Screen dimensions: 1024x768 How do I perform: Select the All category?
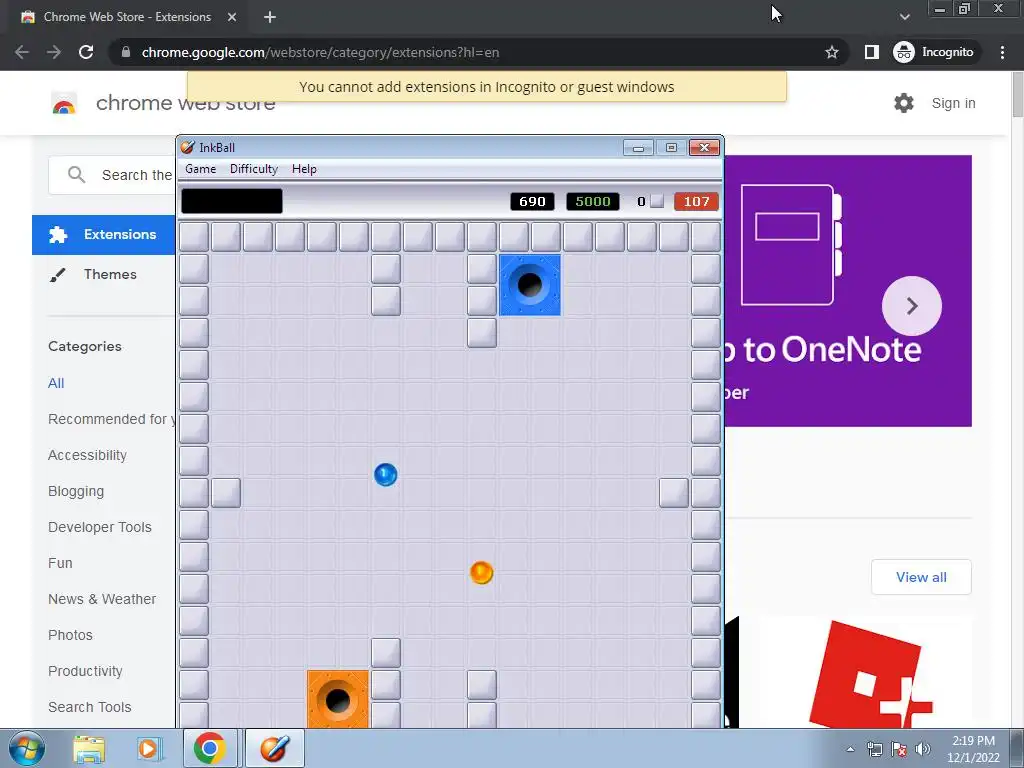(56, 383)
